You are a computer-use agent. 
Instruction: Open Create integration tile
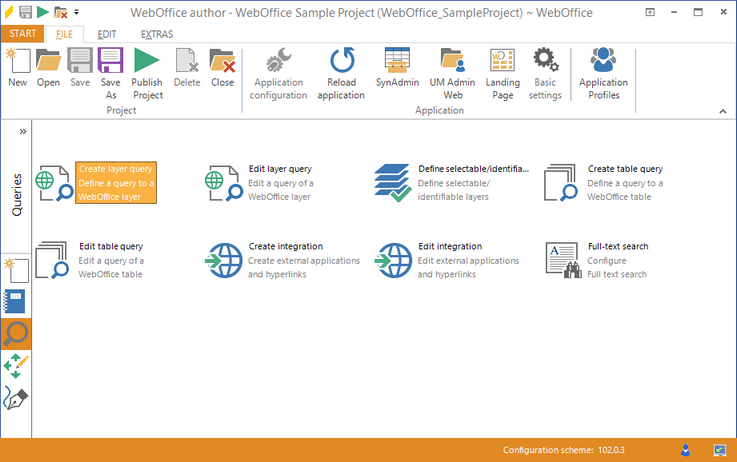(282, 260)
